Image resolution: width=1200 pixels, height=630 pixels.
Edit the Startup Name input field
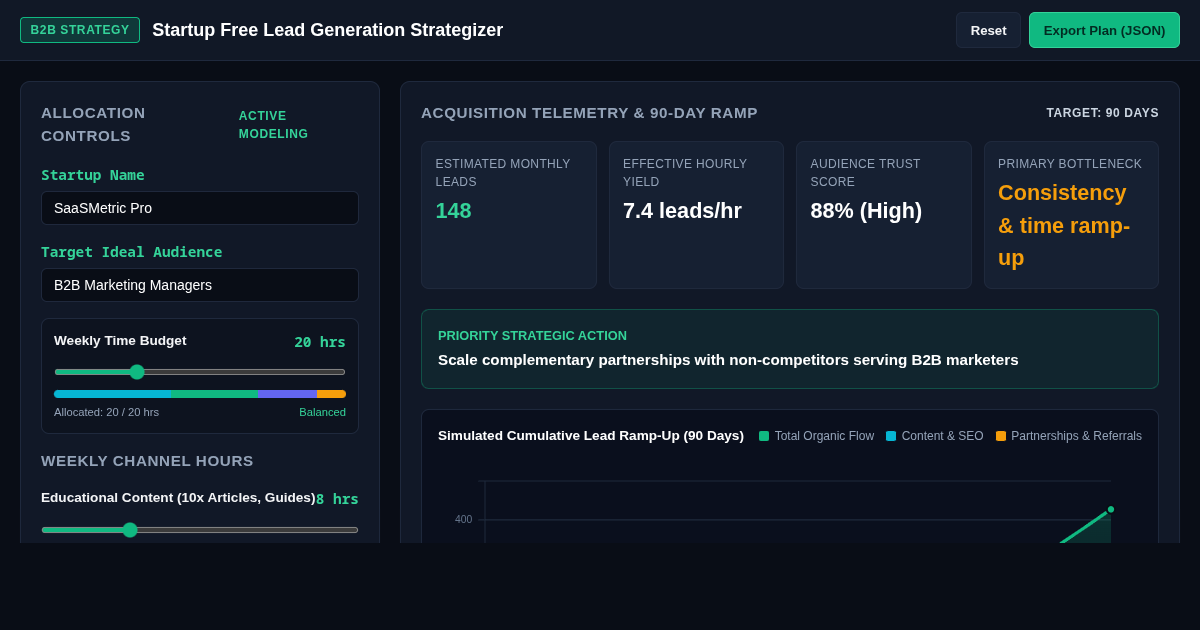[200, 208]
